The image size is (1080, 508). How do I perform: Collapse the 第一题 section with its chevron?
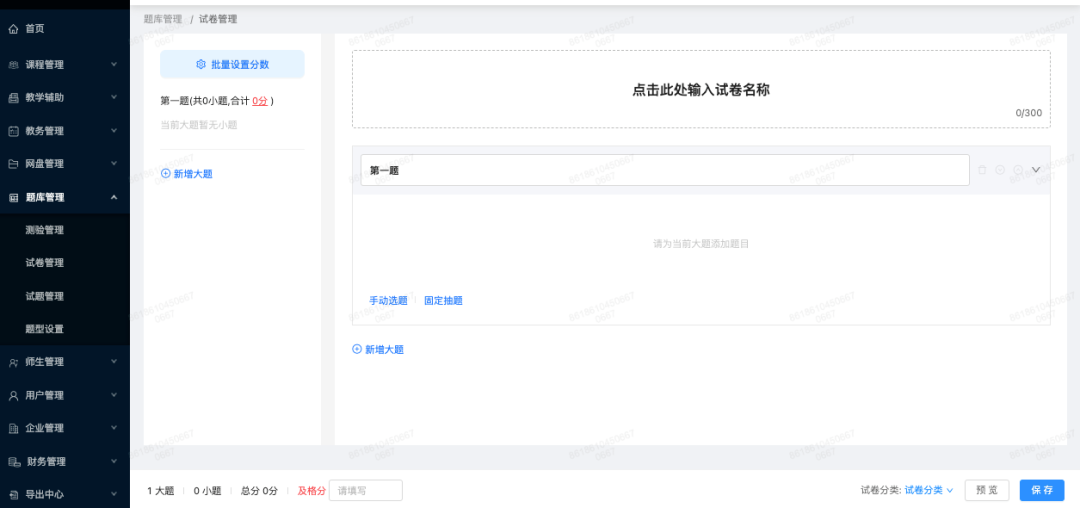[1036, 170]
